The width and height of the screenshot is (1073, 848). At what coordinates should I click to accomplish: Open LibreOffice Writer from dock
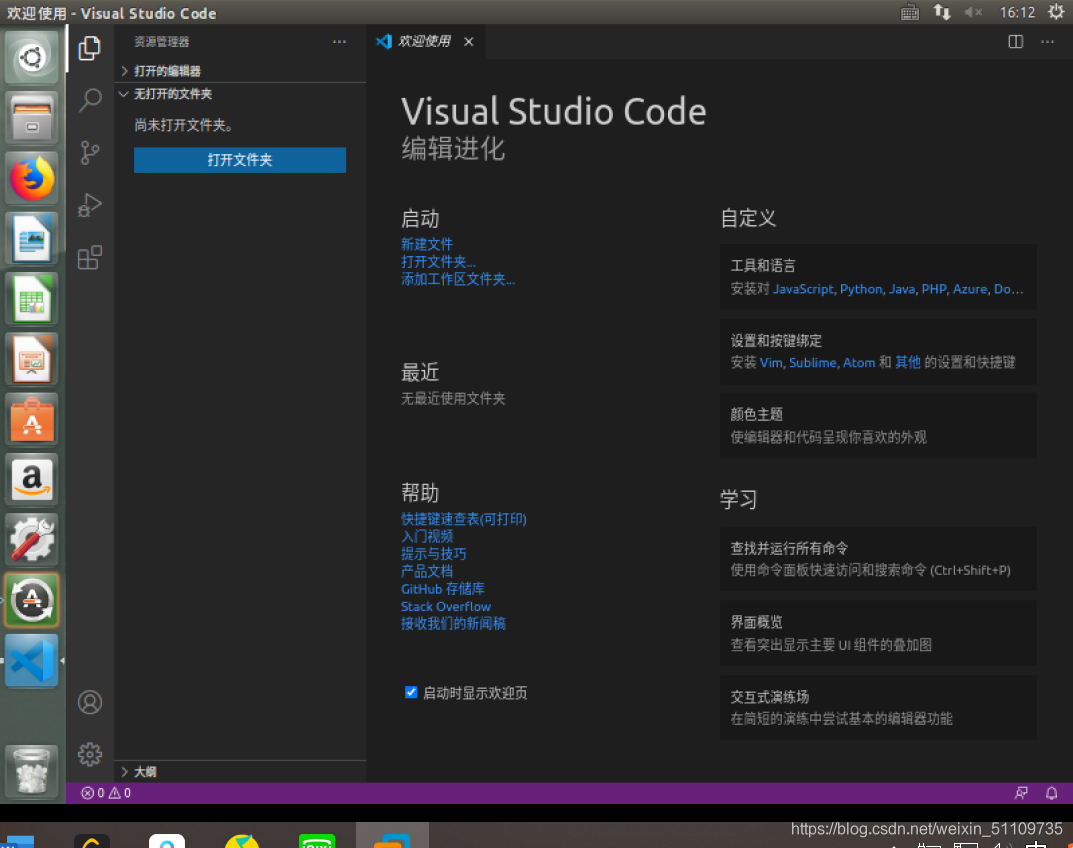point(31,238)
